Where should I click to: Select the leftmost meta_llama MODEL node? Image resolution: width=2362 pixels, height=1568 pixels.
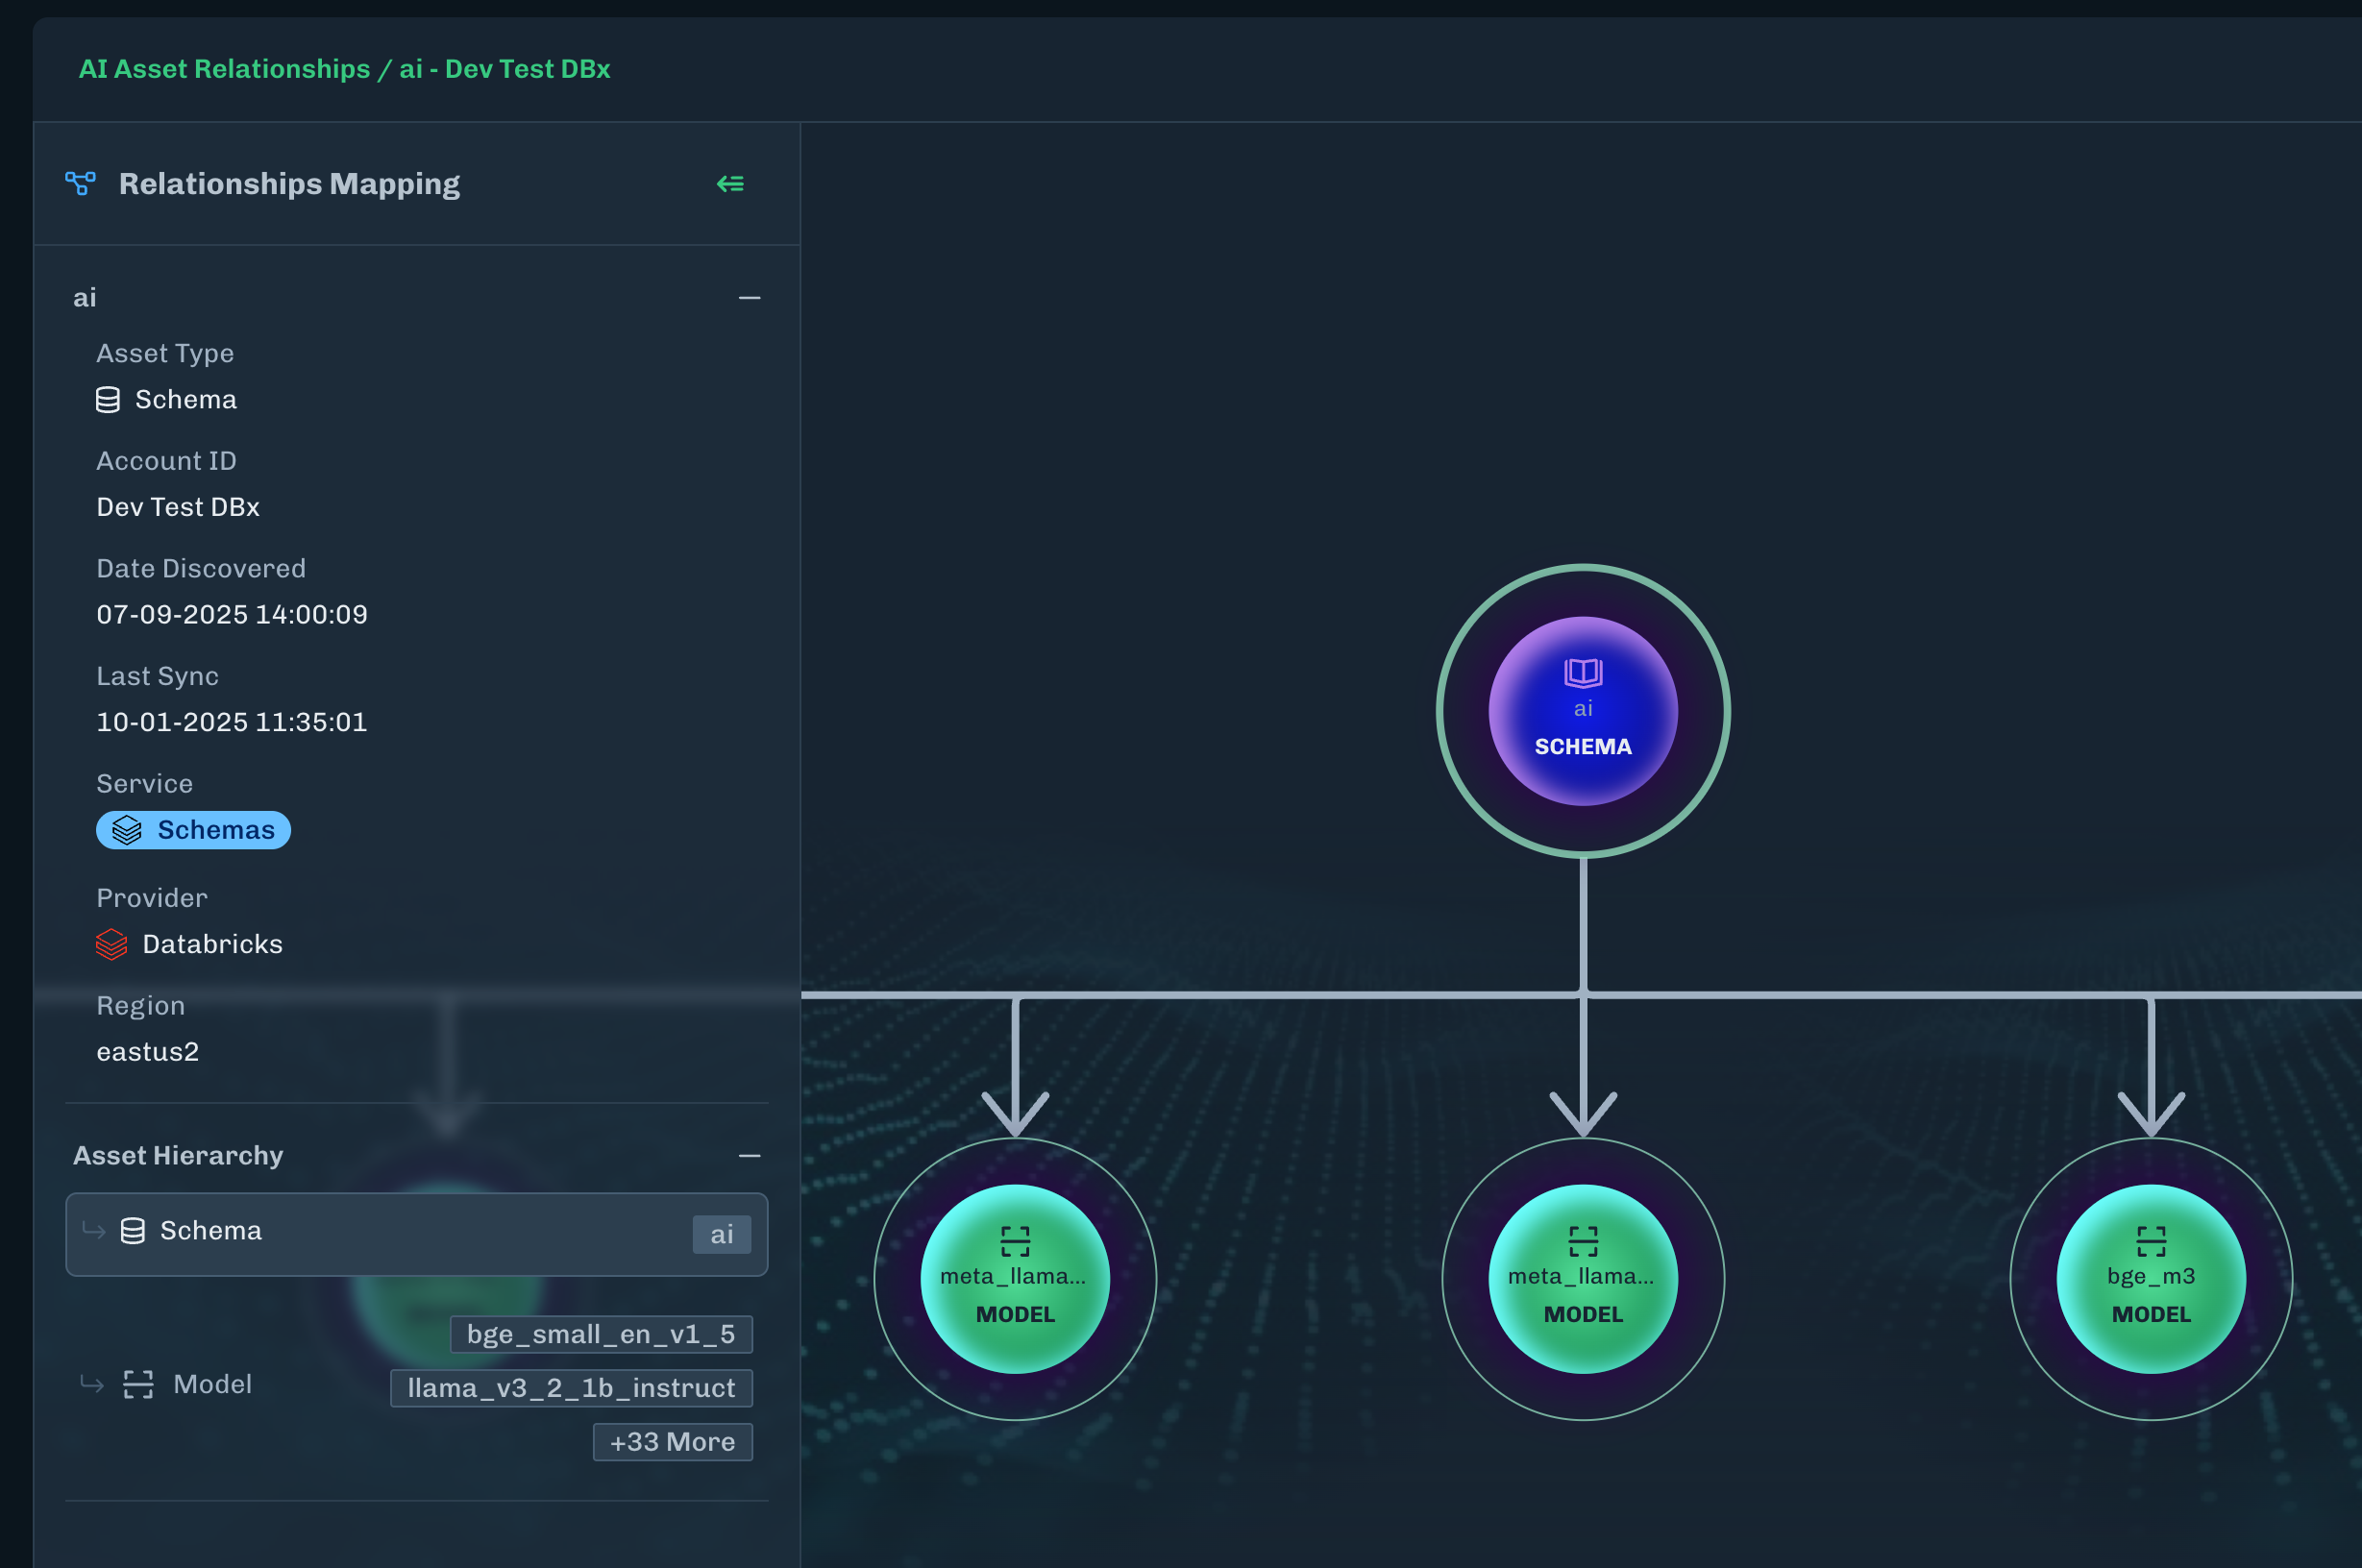coord(1015,1279)
